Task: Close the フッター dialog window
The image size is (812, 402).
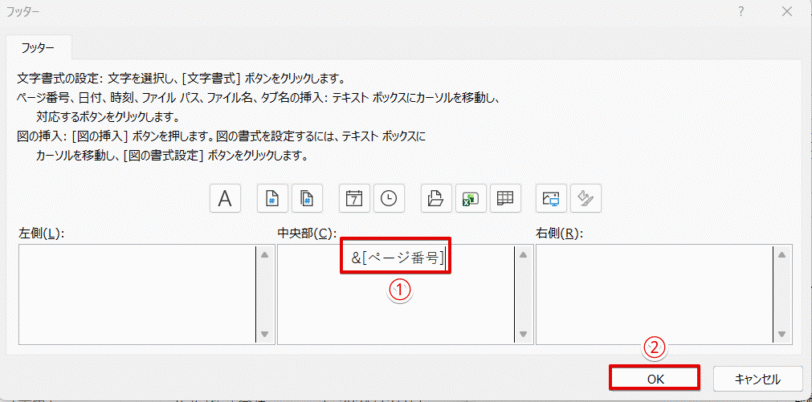Action: (x=788, y=10)
